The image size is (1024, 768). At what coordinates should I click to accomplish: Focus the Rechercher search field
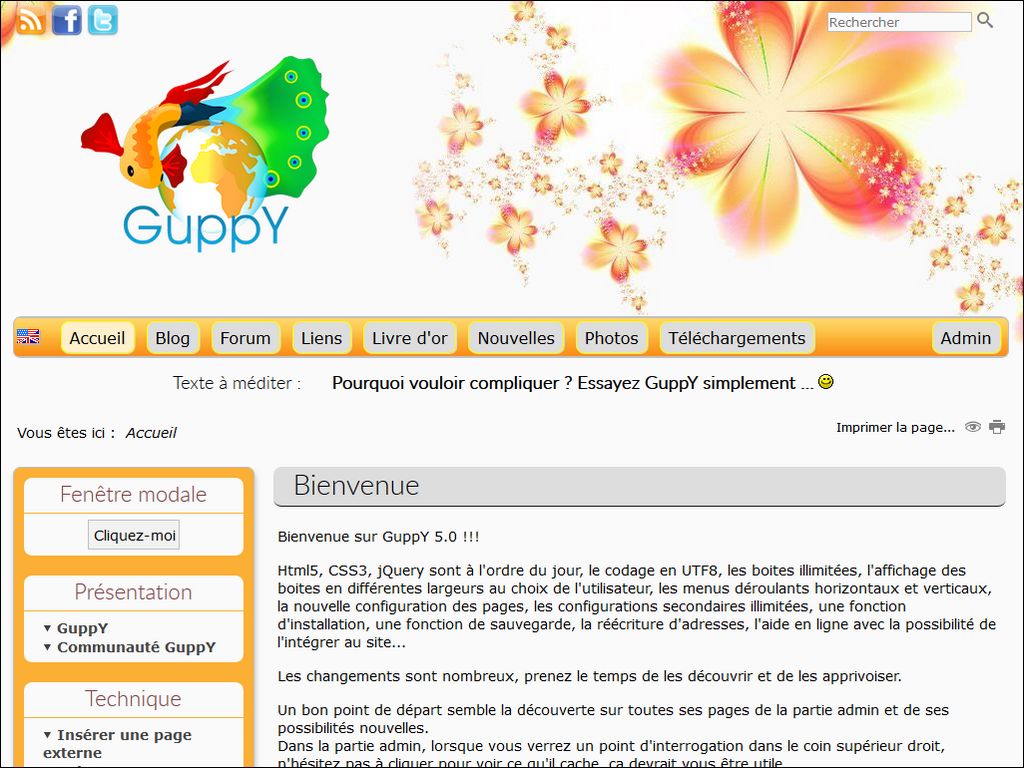(x=899, y=22)
